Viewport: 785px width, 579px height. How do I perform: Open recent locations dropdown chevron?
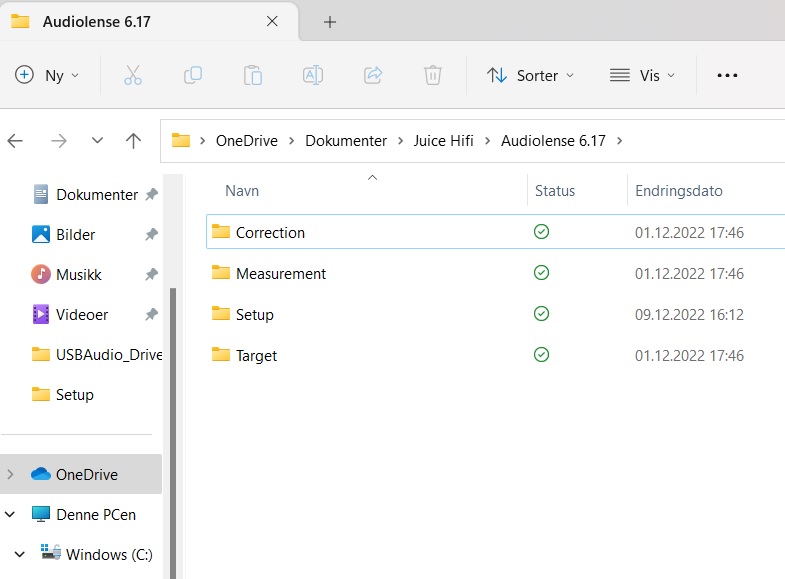tap(97, 141)
